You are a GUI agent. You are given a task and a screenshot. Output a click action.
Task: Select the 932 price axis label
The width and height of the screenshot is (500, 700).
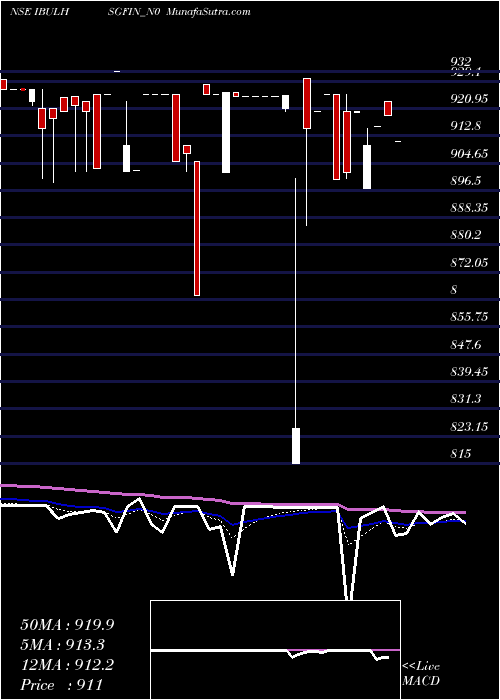pyautogui.click(x=460, y=62)
